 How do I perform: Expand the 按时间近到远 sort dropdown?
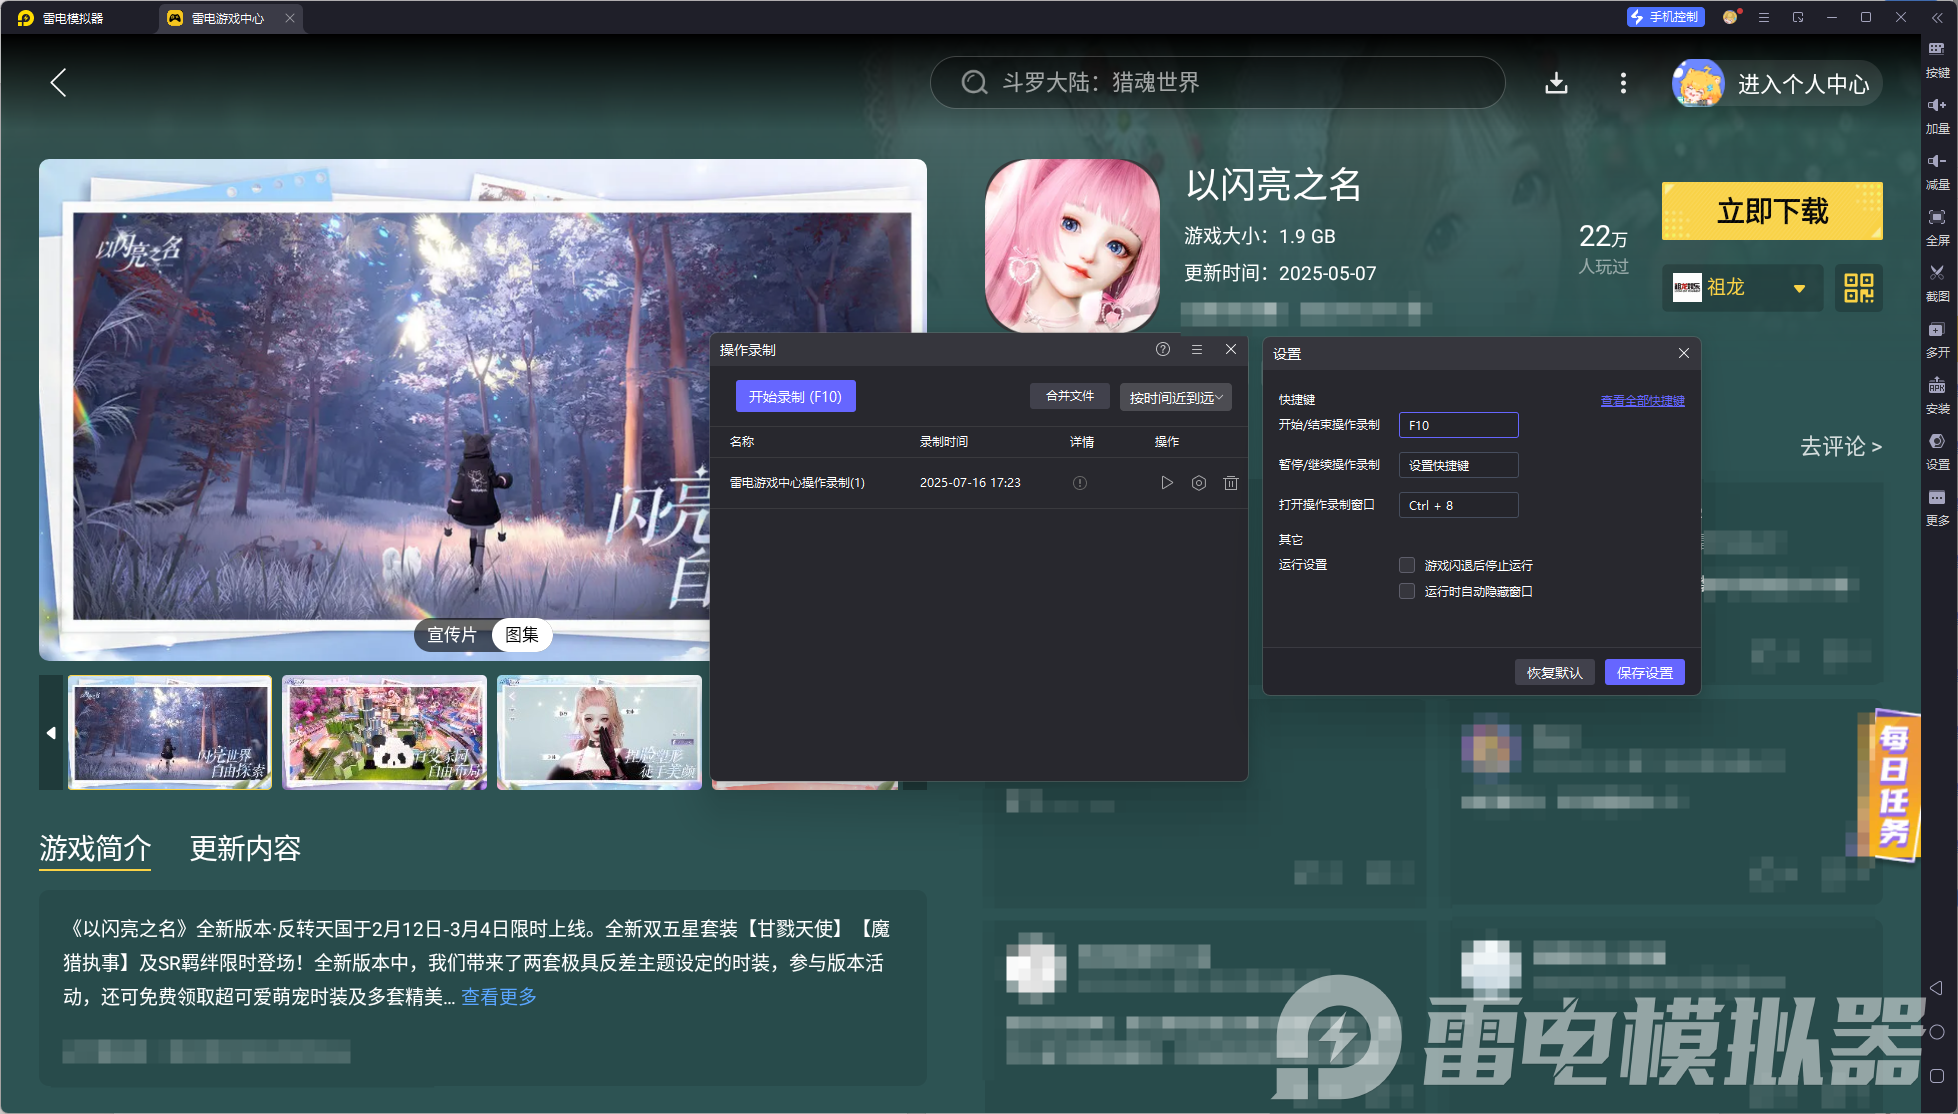1175,397
